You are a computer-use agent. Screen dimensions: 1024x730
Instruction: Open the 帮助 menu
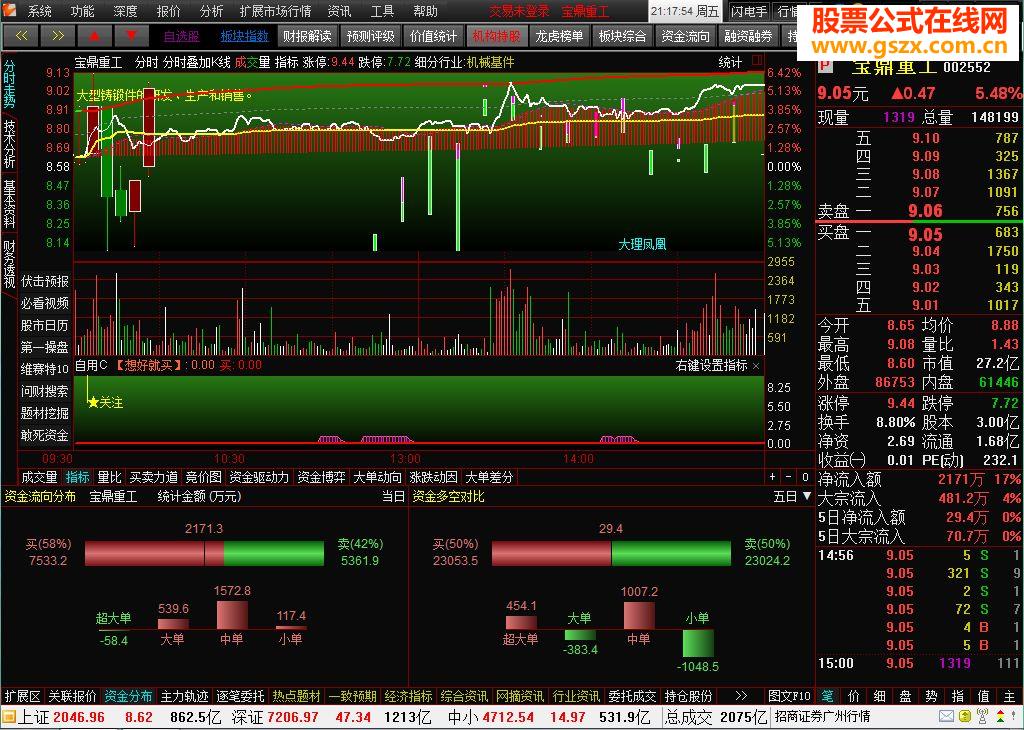click(425, 11)
